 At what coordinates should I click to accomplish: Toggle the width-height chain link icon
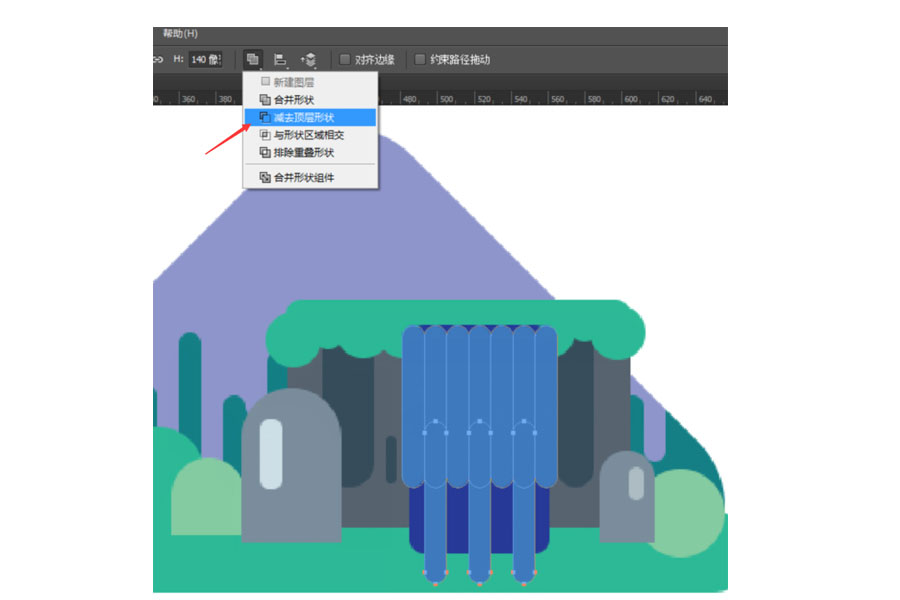coord(158,60)
